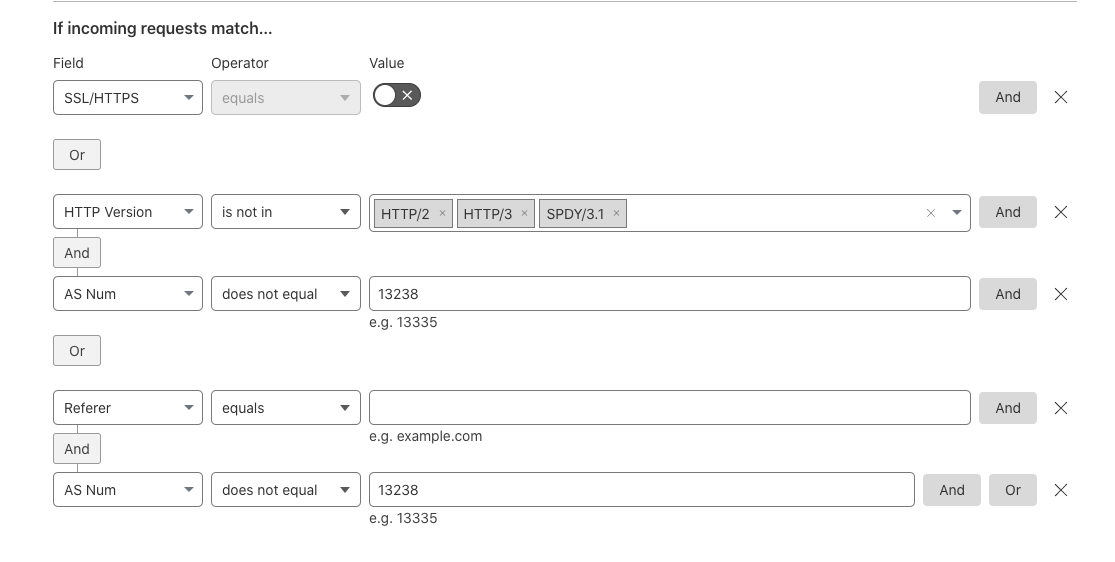Screen dimensions: 1115x562
Task: Remove the HTTP/3 tag from values
Action: point(525,213)
